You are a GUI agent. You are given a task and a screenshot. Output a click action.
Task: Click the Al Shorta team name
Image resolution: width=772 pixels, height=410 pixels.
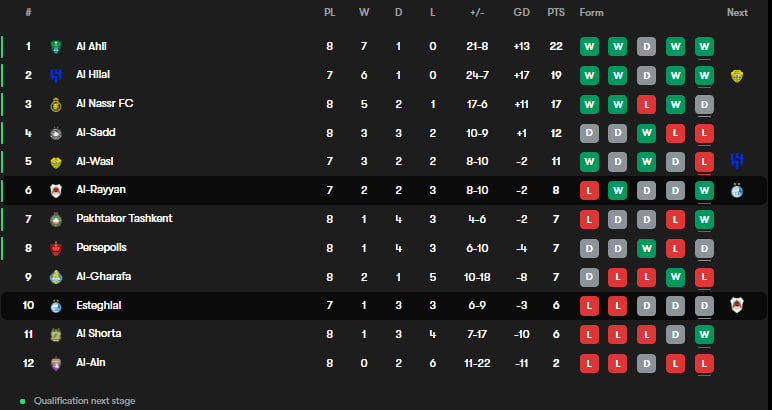(98, 334)
